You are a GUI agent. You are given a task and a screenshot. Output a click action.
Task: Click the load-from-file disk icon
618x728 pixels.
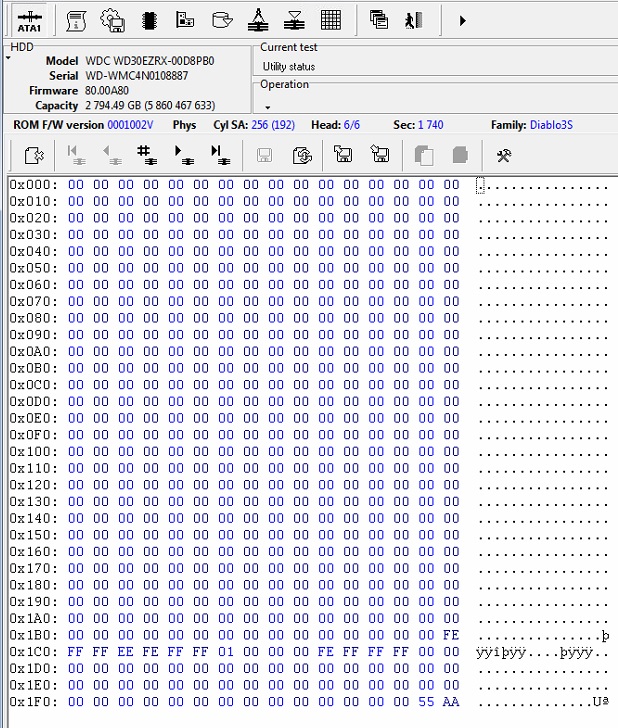pyautogui.click(x=343, y=154)
